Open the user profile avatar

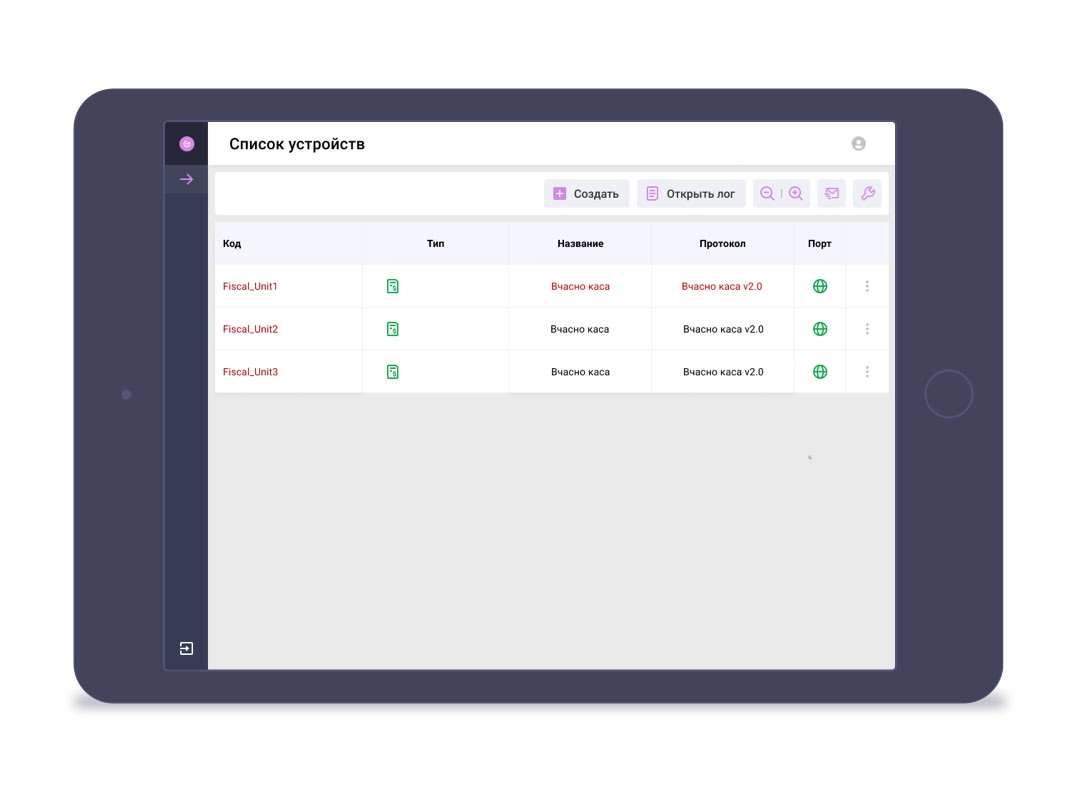click(858, 144)
